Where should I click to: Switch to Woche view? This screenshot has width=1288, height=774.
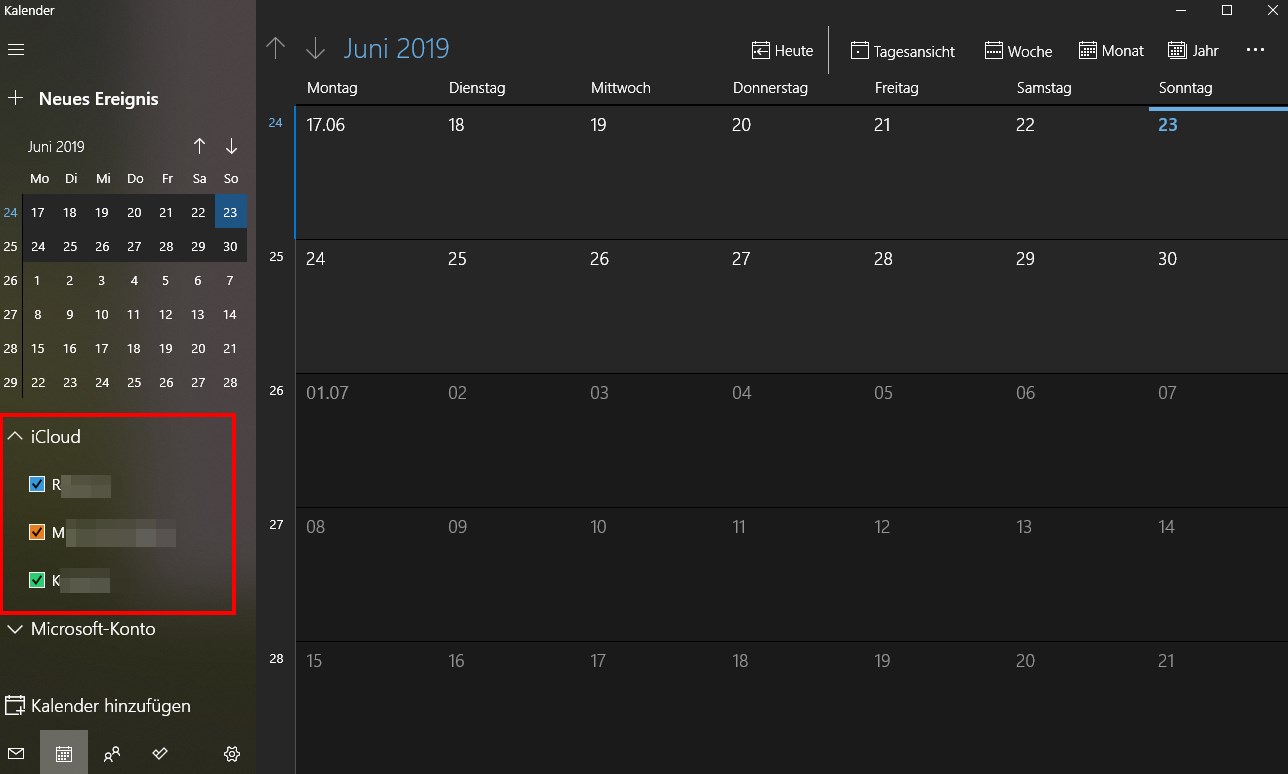point(1018,50)
